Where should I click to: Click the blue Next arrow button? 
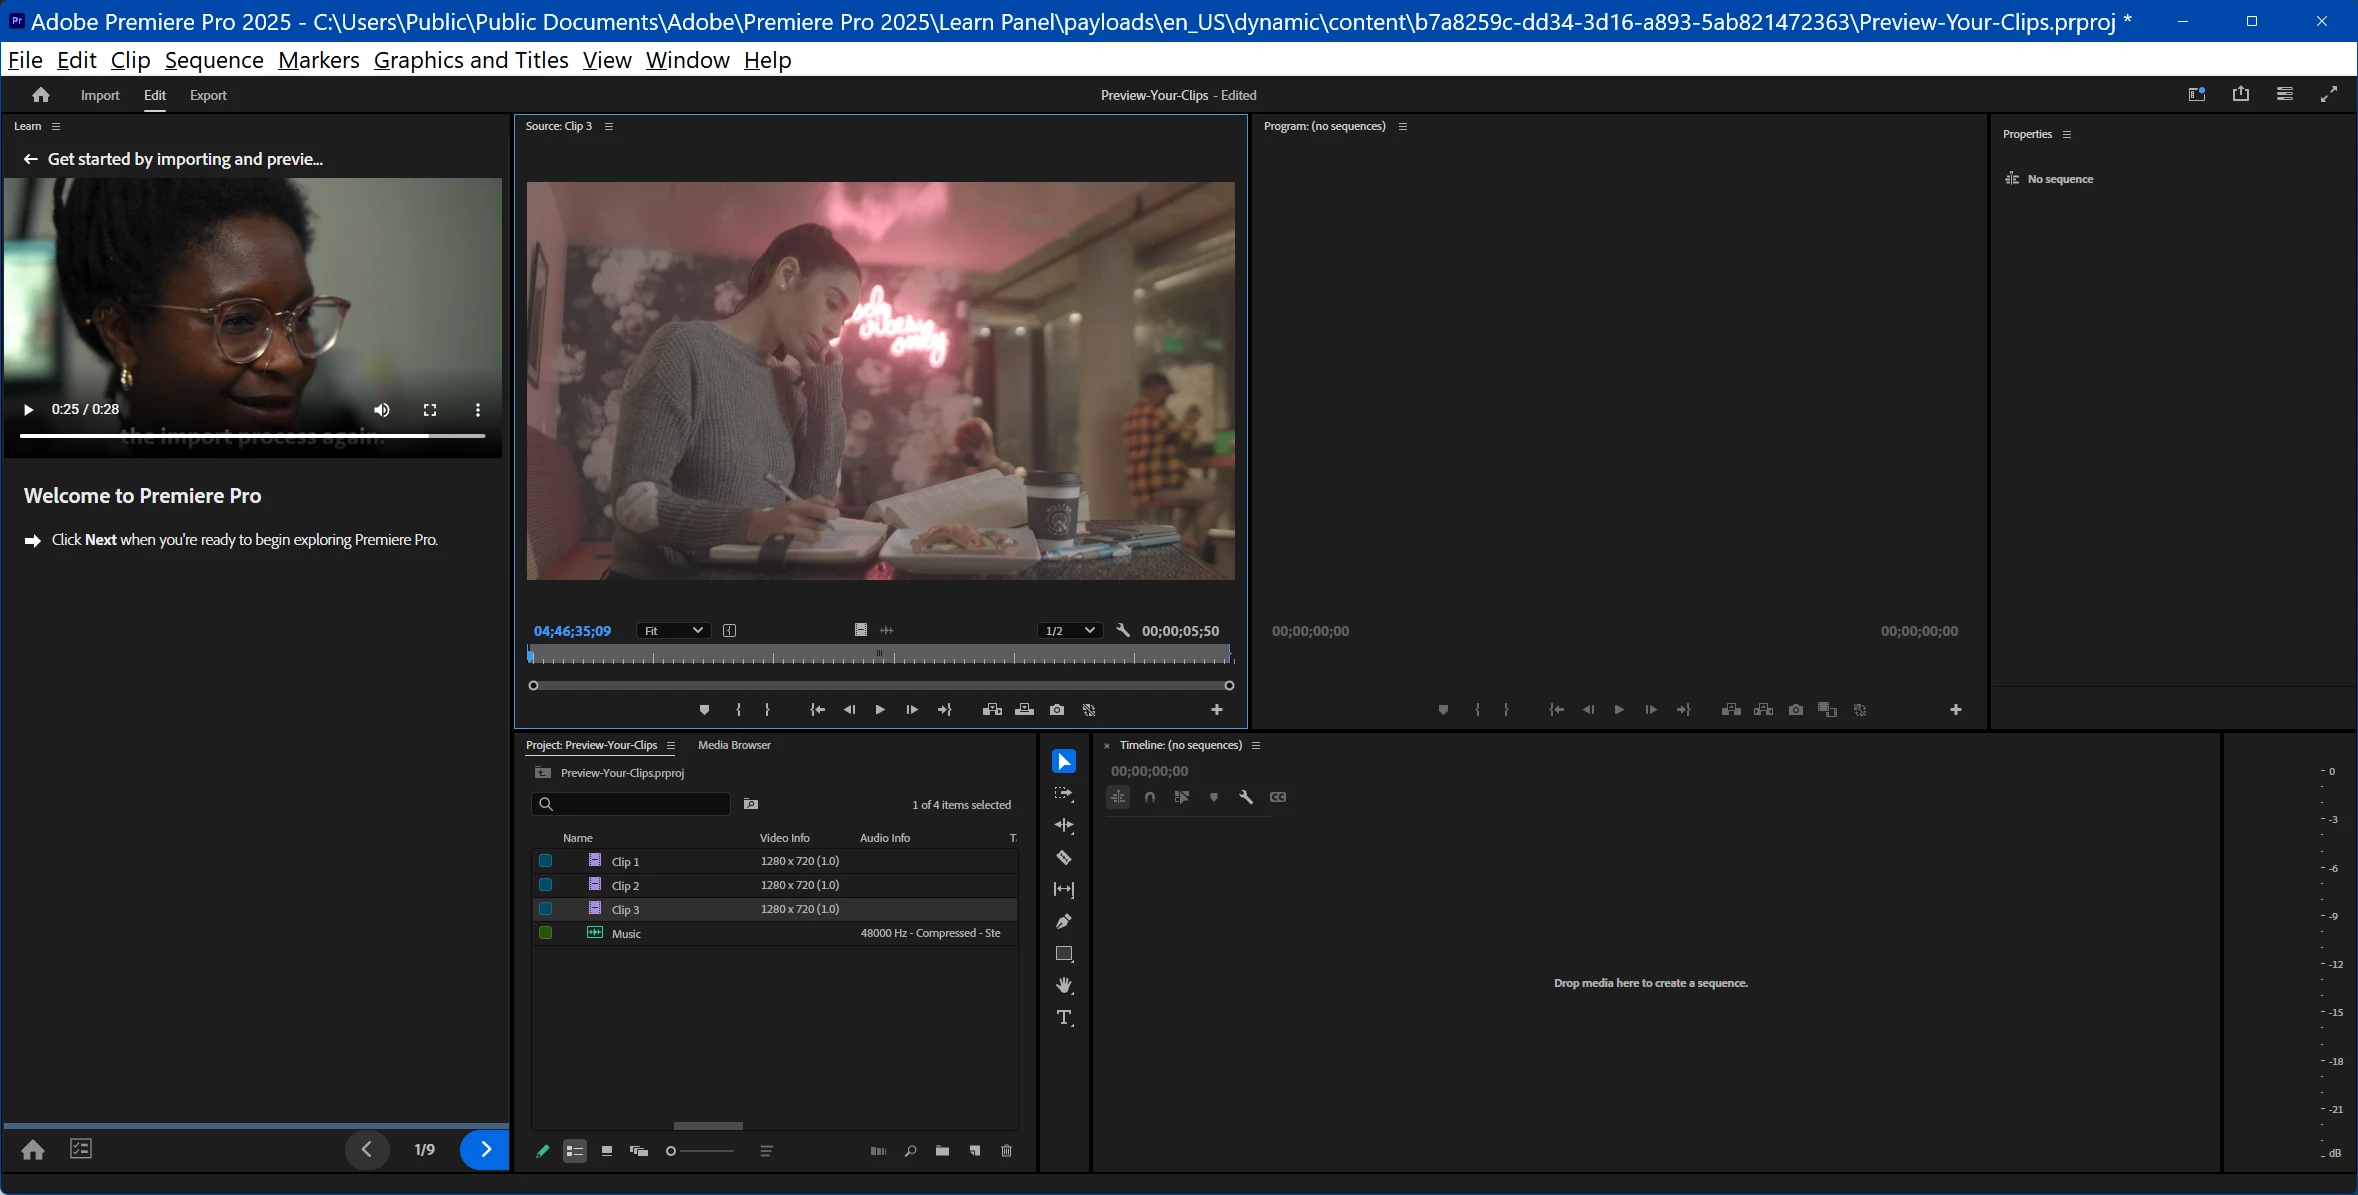click(x=485, y=1149)
